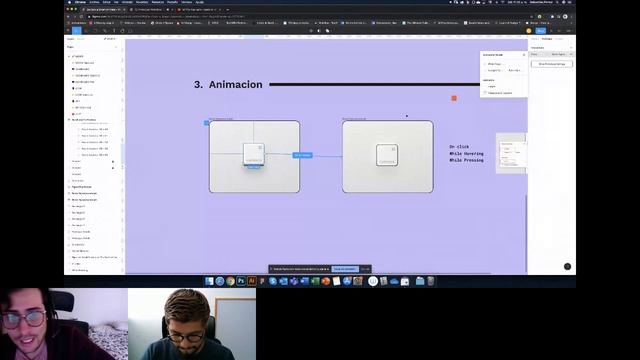This screenshot has width=640, height=360.
Task: Click the user avatar in Figma toolbar
Action: tap(529, 31)
